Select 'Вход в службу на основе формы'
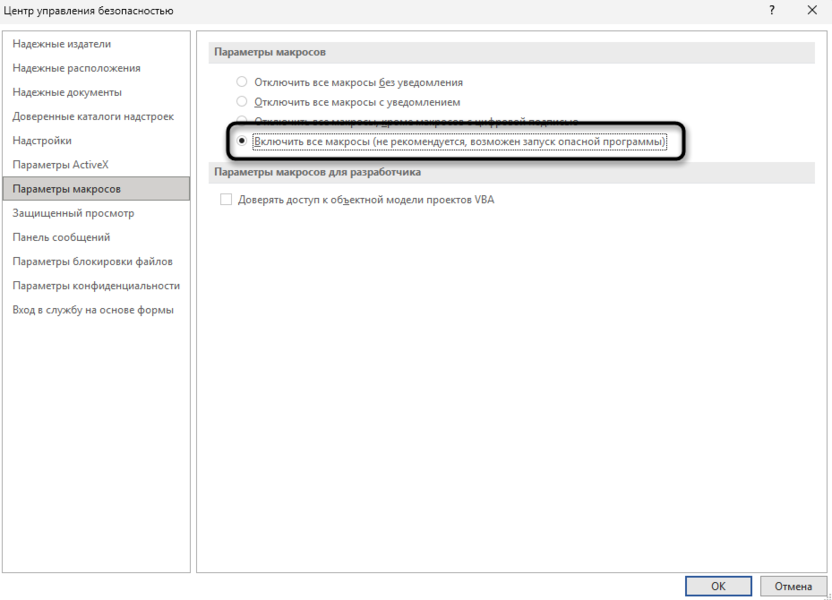Viewport: 832px width, 600px height. click(x=94, y=310)
